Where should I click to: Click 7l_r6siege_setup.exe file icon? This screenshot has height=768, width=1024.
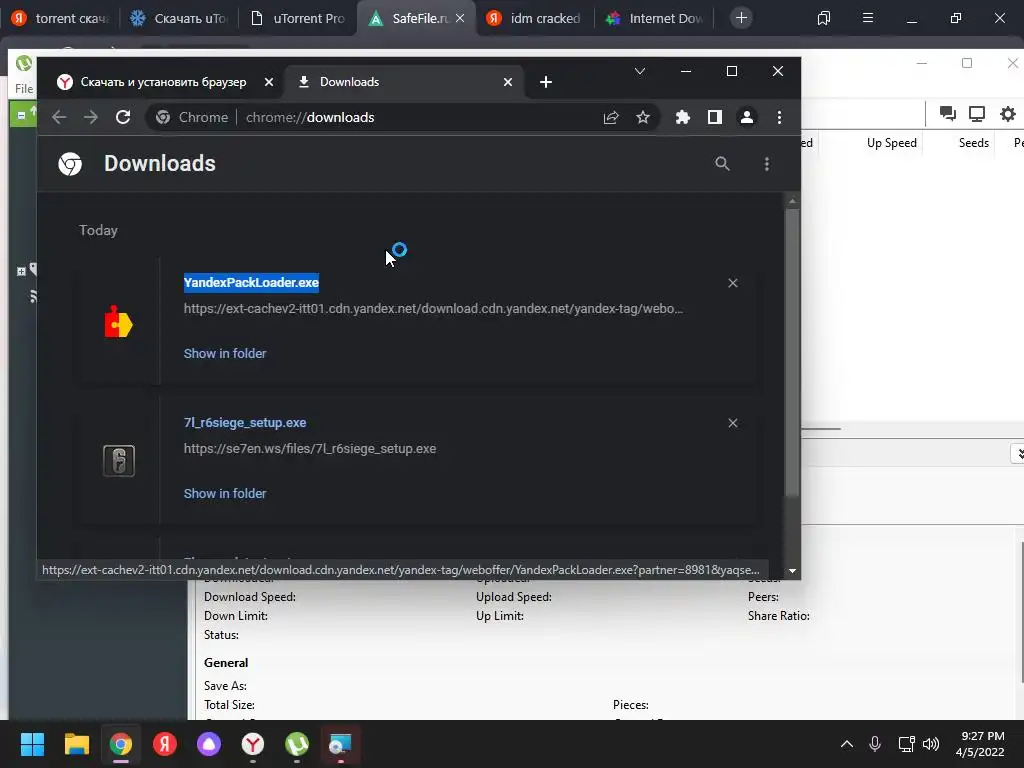[x=119, y=460]
